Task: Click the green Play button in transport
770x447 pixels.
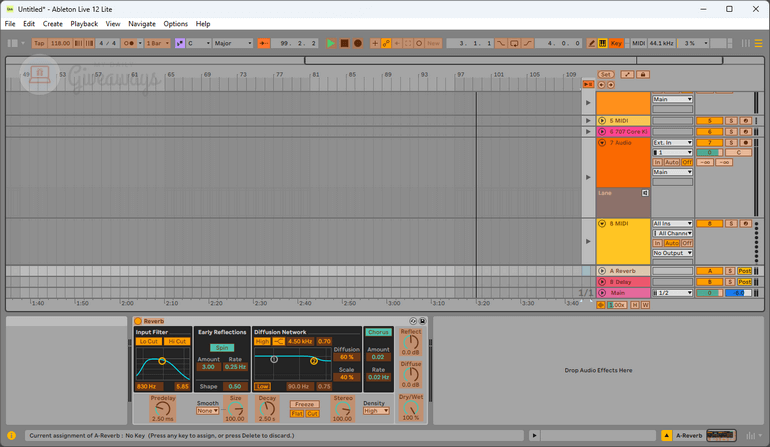Action: (x=331, y=43)
